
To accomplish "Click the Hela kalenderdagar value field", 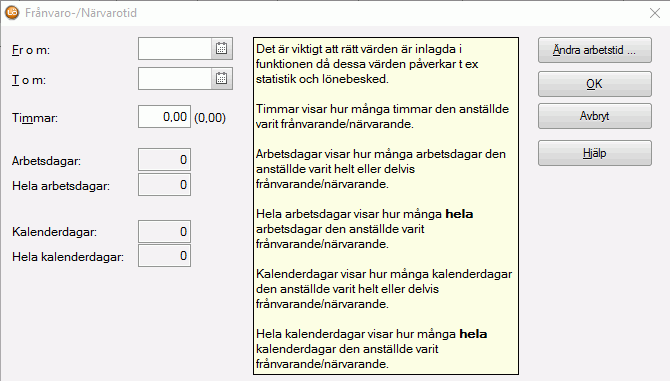I will point(165,256).
